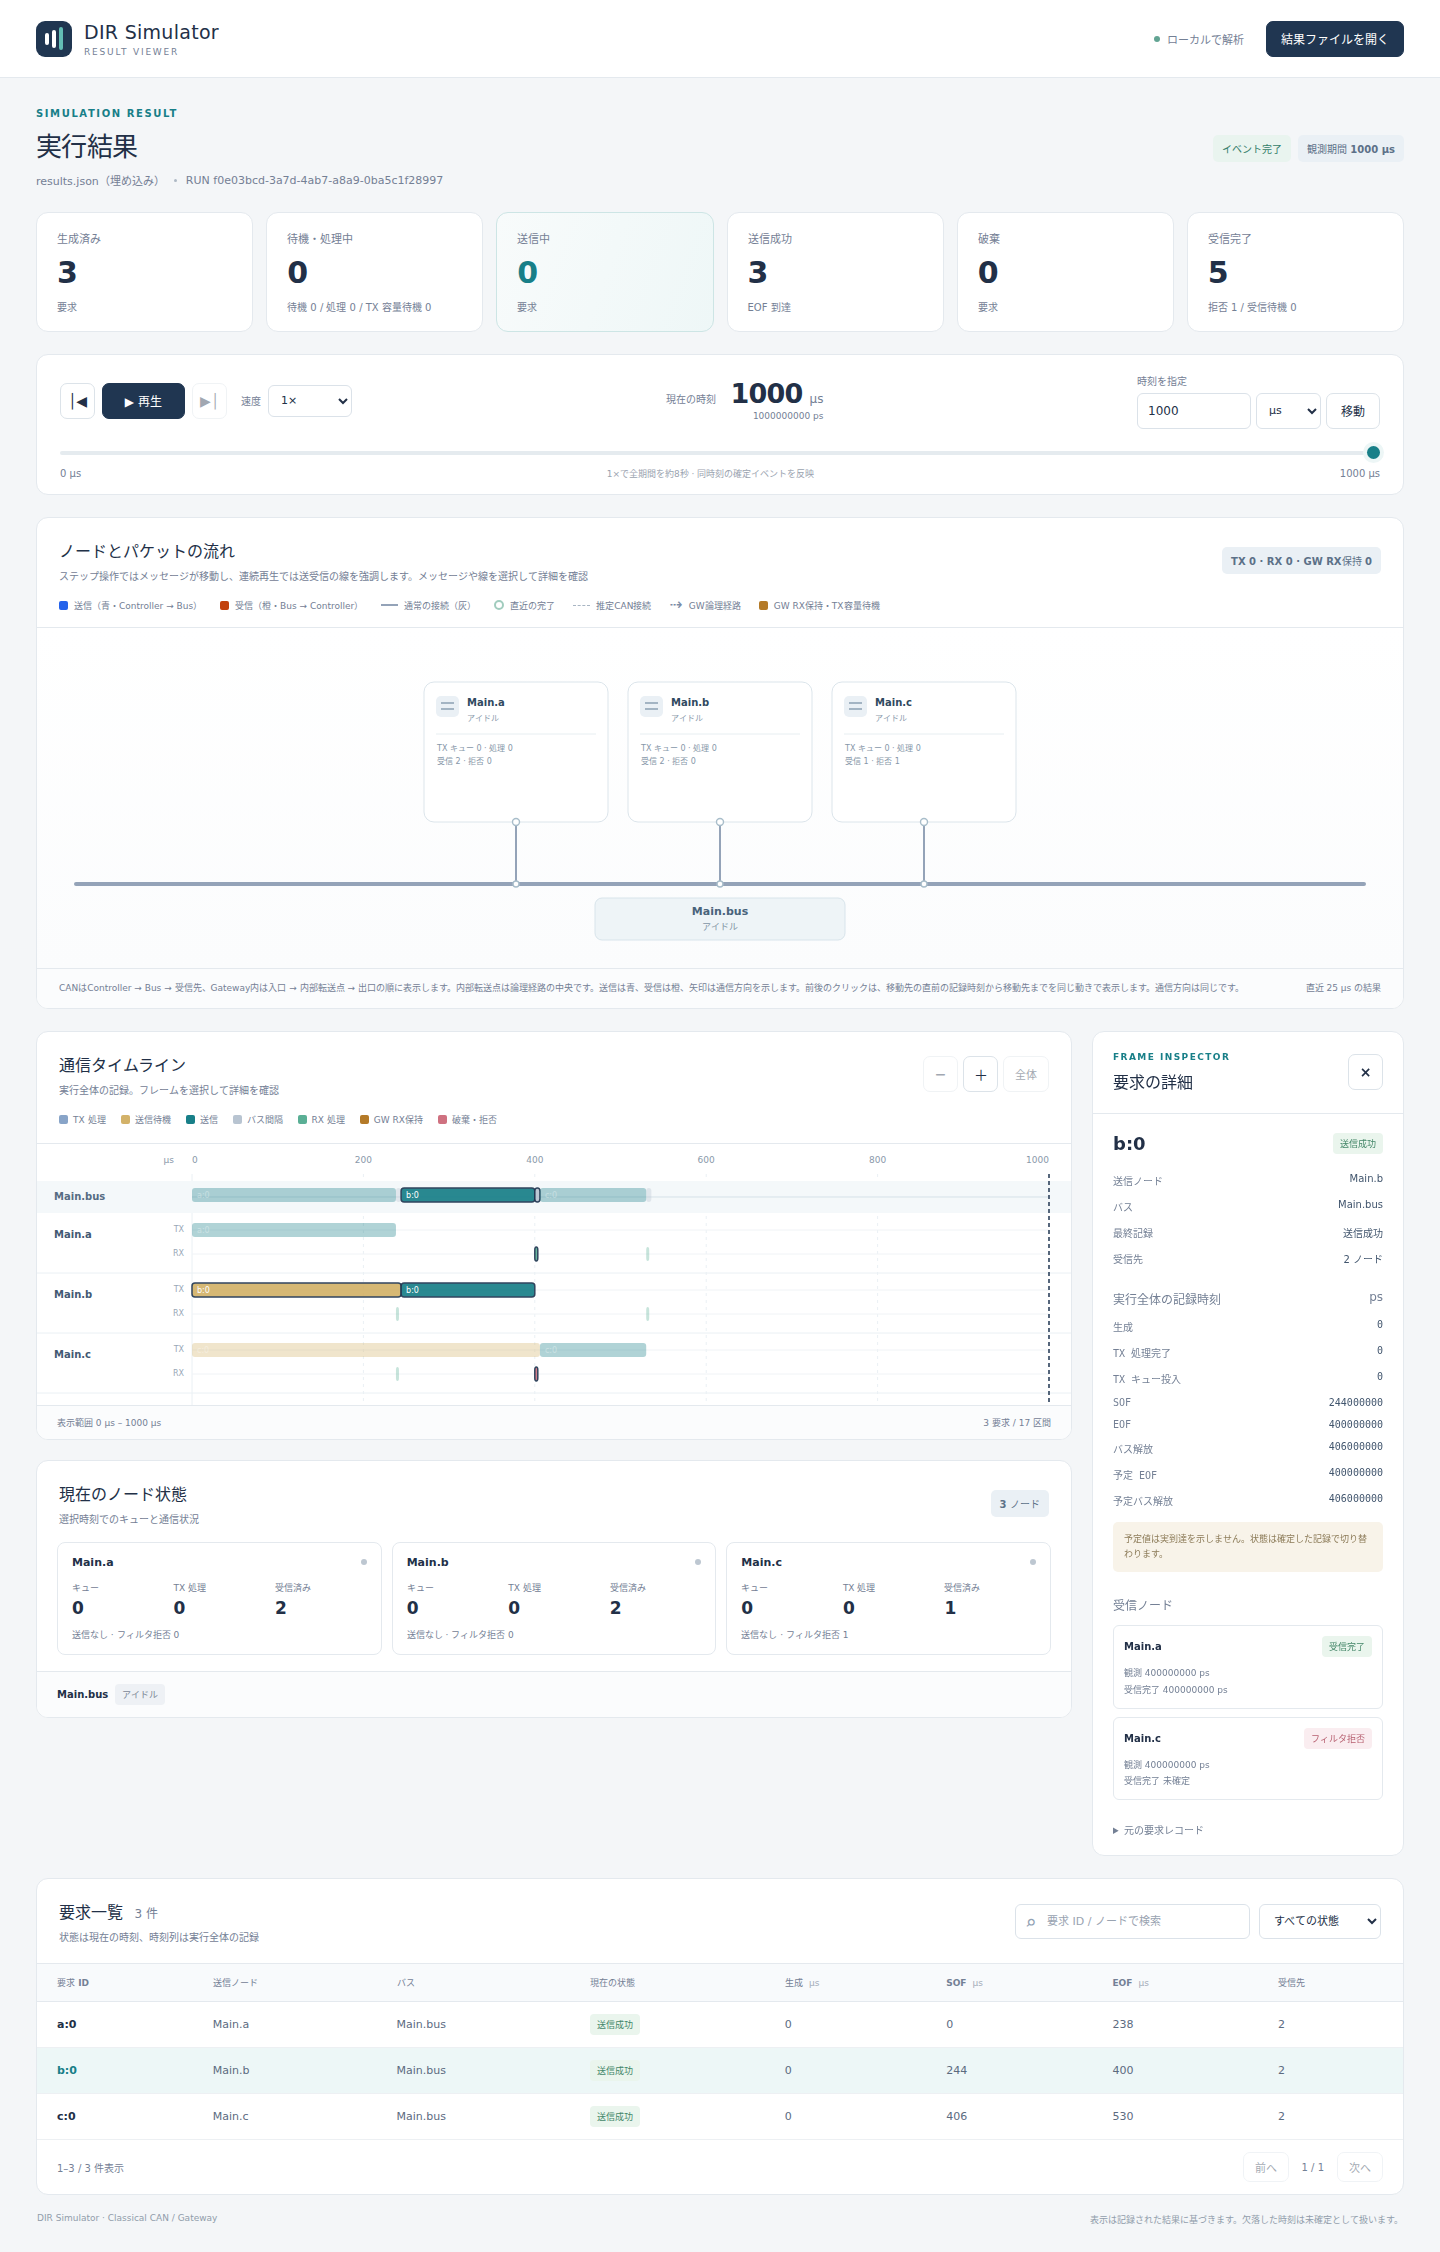The height and width of the screenshot is (2252, 1440).
Task: Start playback with the 再生 button
Action: tap(143, 401)
